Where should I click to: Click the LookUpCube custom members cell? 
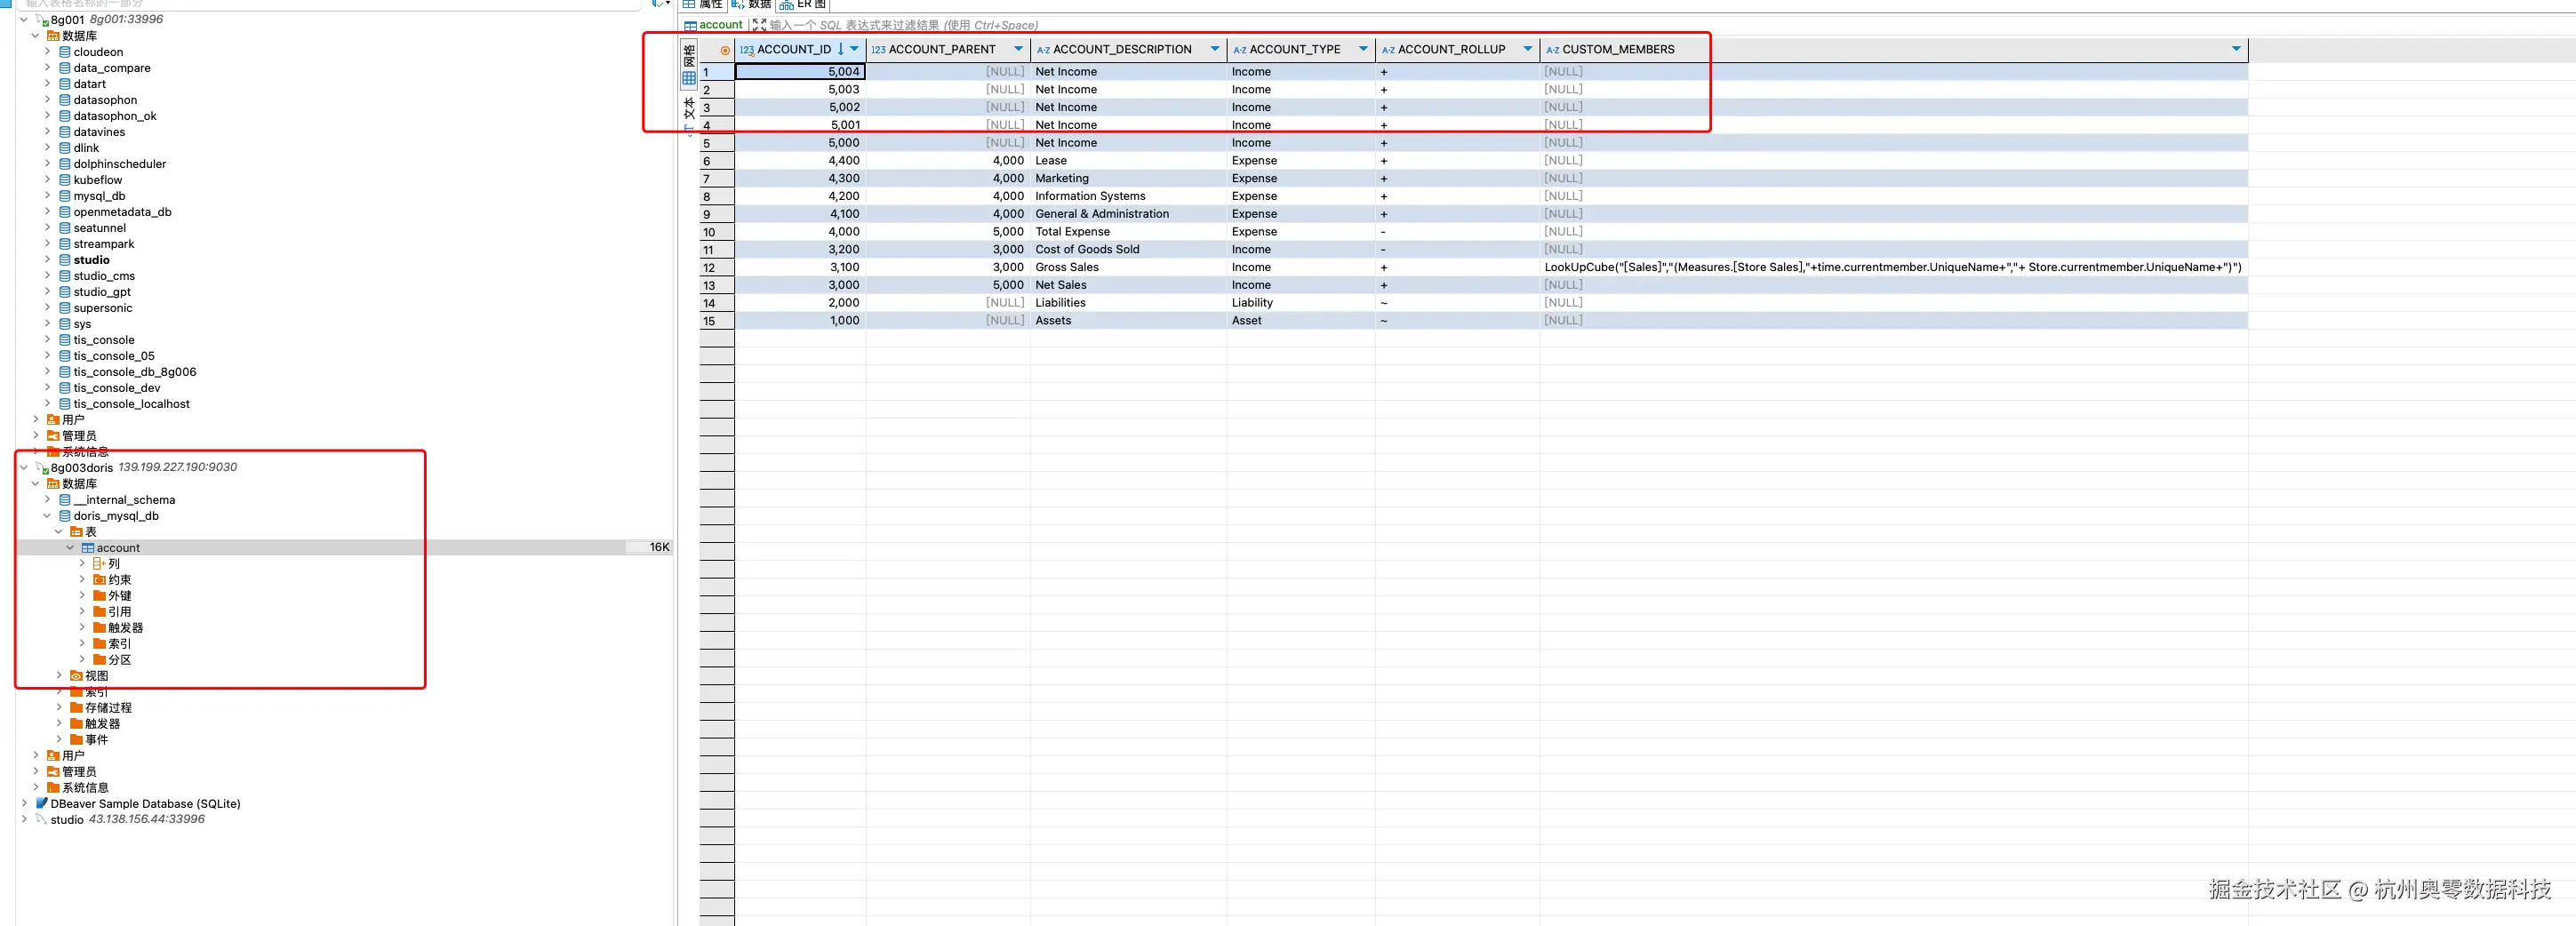click(1893, 267)
